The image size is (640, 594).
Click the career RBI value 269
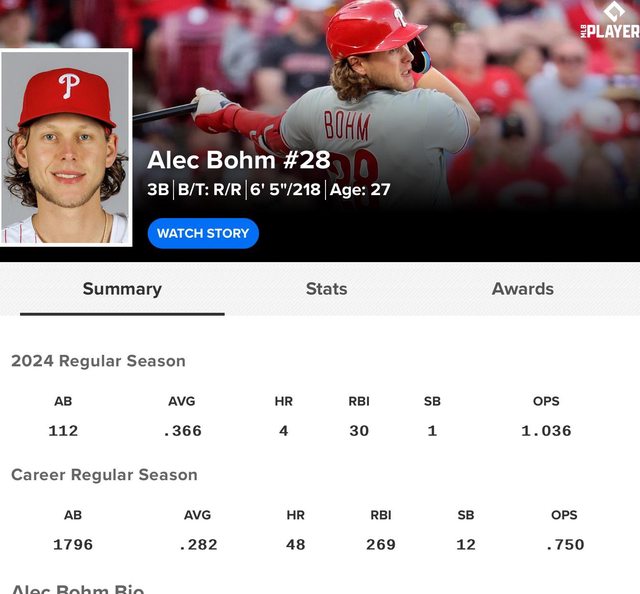381,545
